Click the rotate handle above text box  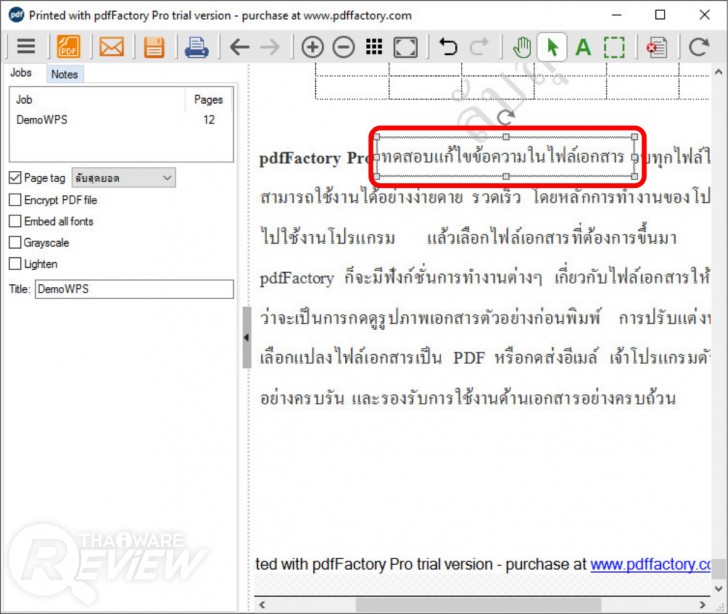pyautogui.click(x=506, y=117)
